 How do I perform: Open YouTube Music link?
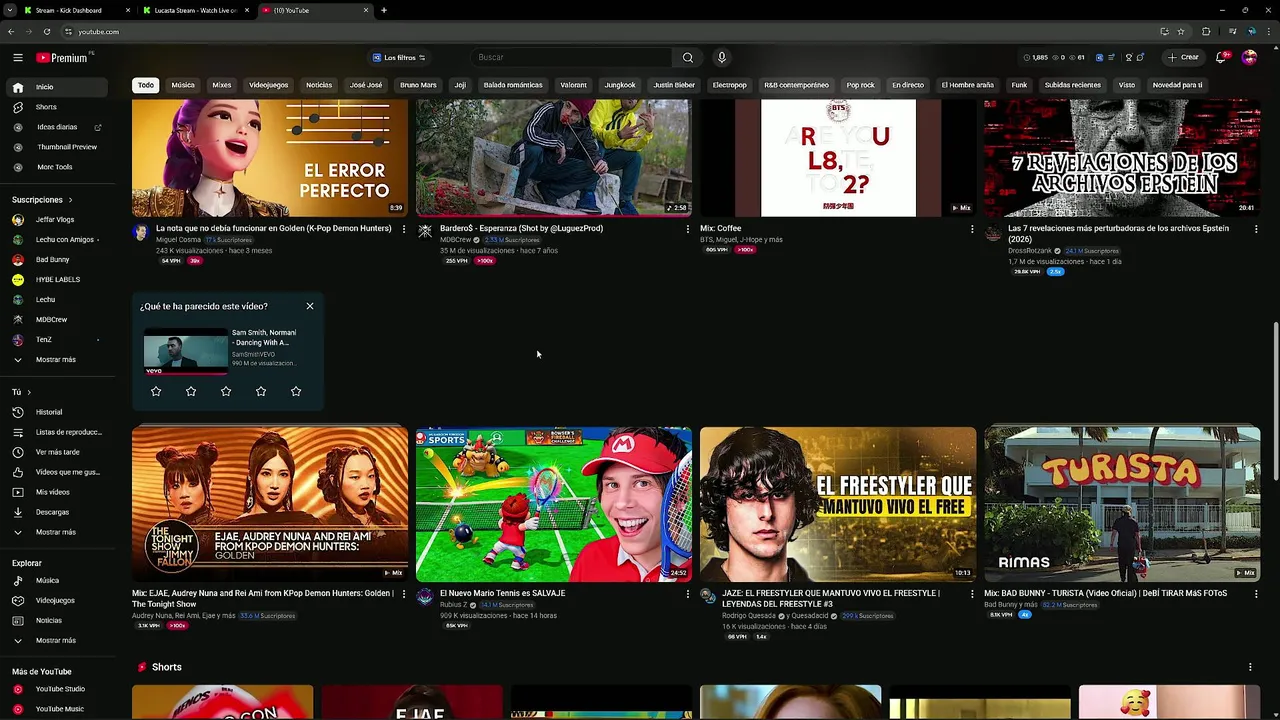pyautogui.click(x=59, y=709)
